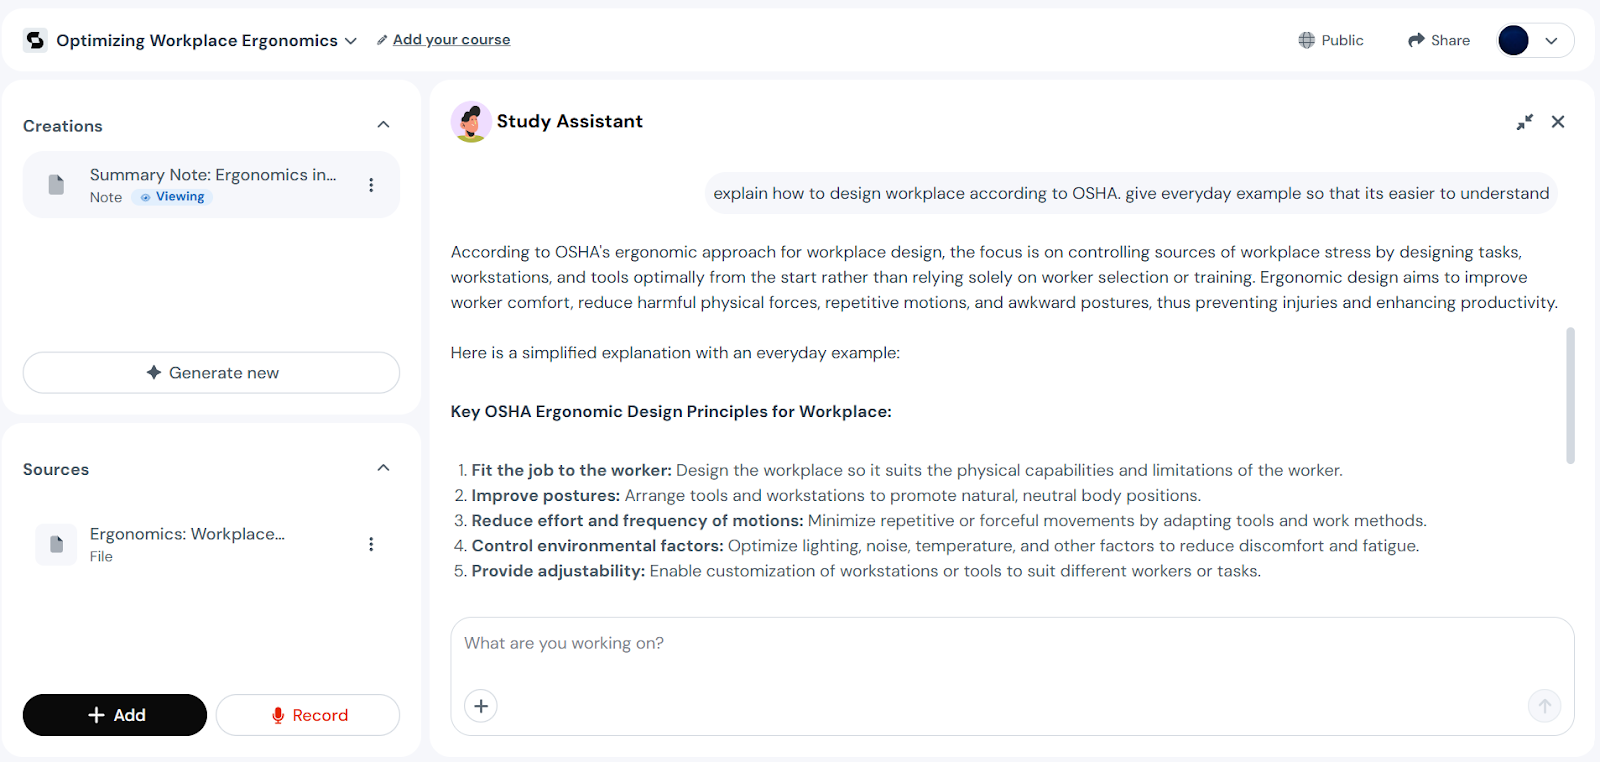Click the pencil icon beside Add your course
1600x762 pixels.
click(382, 40)
